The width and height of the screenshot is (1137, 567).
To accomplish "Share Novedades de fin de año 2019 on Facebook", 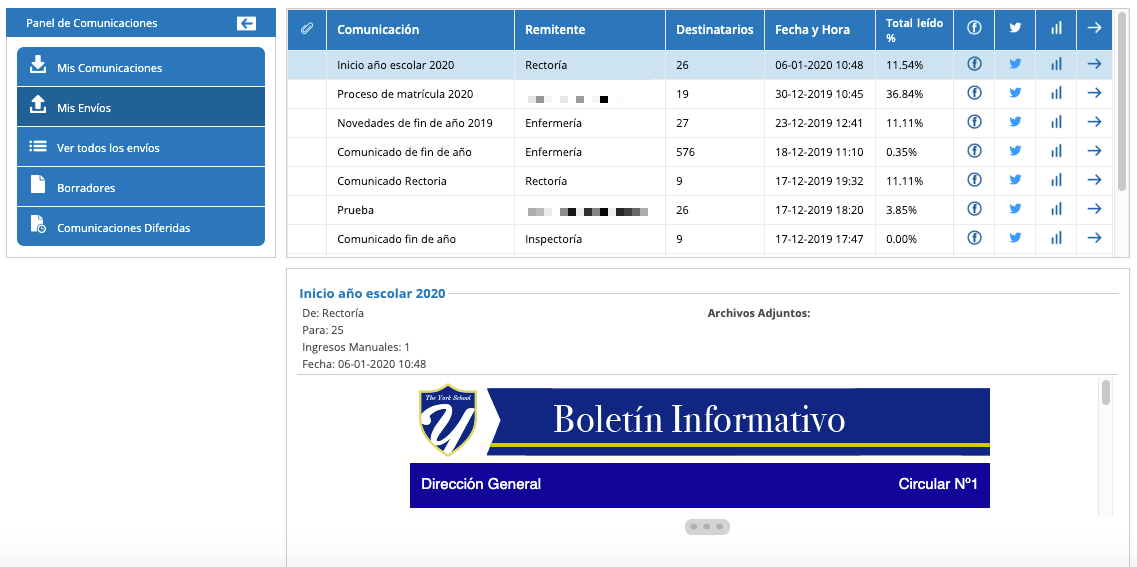I will [x=975, y=122].
